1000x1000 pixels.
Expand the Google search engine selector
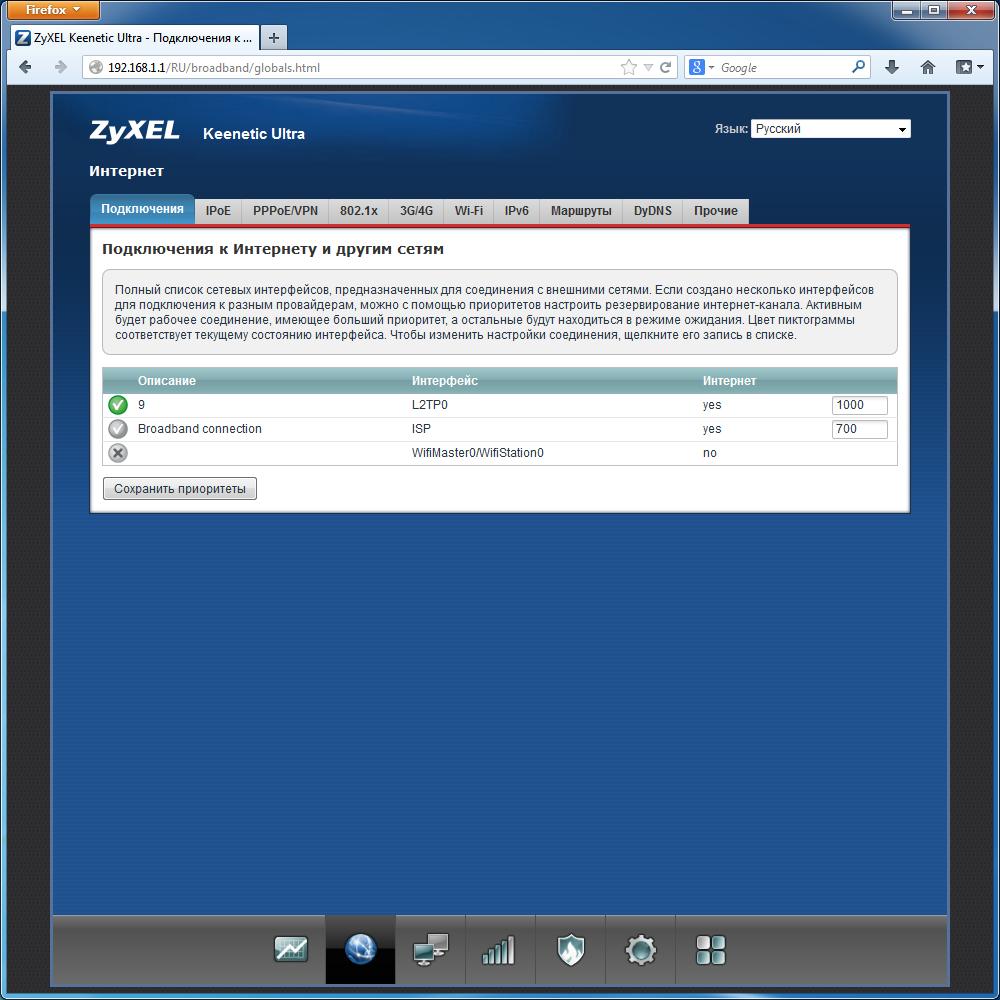click(702, 68)
